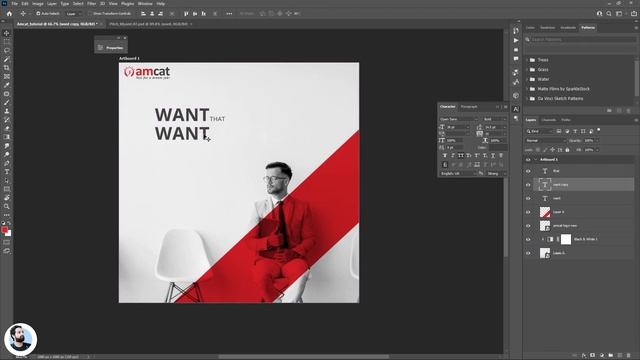Select the Horizontal Type tool

[7, 172]
